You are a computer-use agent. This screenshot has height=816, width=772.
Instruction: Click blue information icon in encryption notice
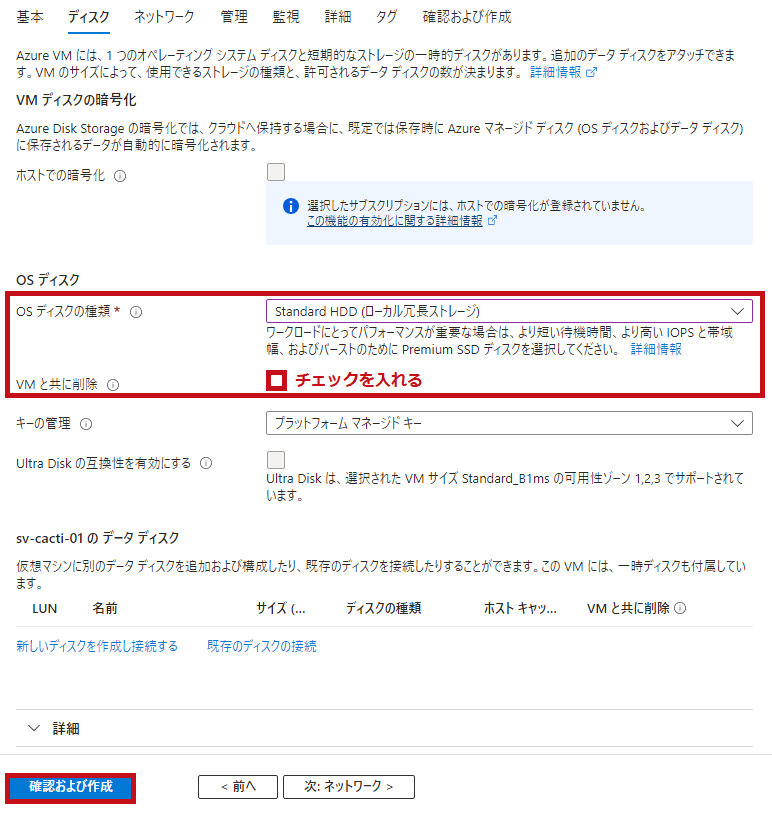point(290,206)
